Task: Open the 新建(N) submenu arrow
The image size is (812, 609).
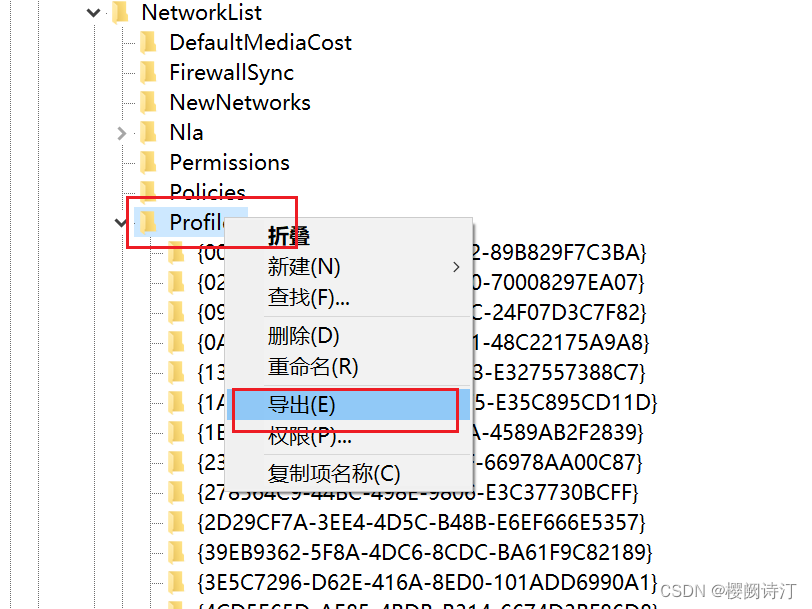Action: click(x=455, y=267)
